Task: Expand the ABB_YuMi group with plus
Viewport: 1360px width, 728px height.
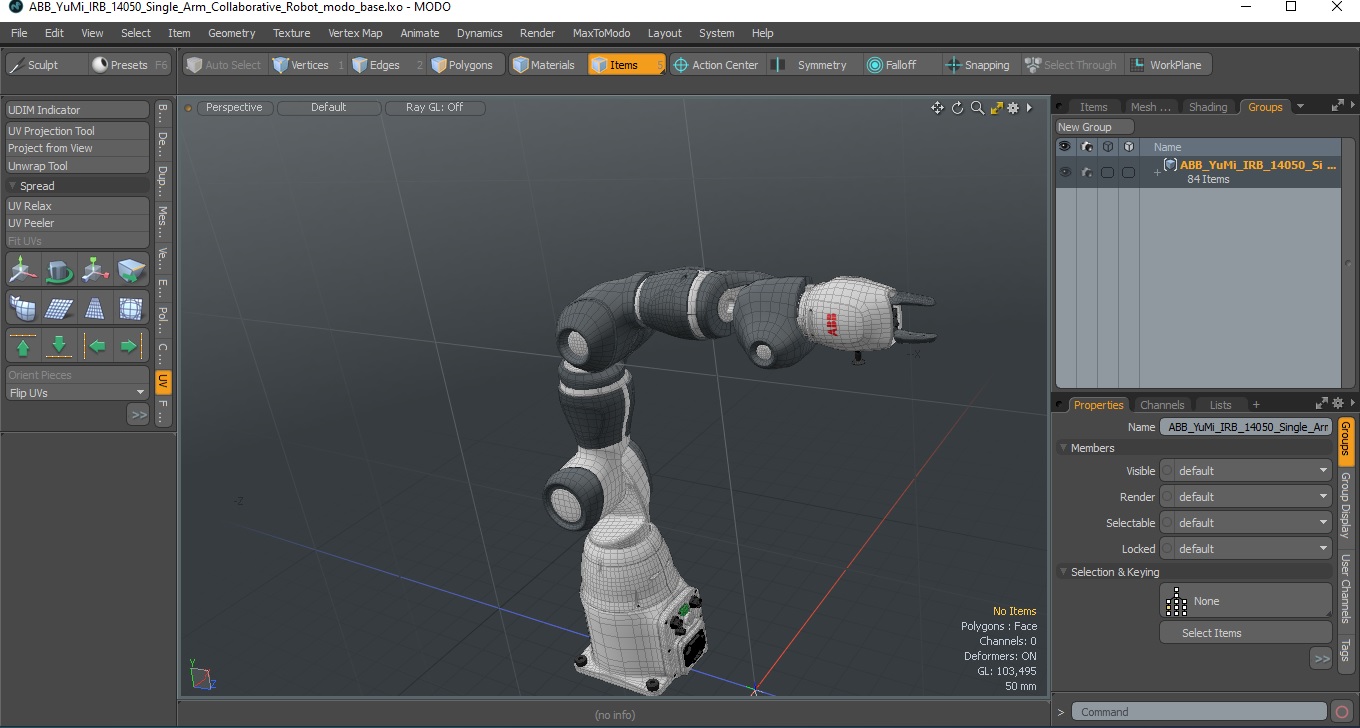Action: coord(1157,173)
